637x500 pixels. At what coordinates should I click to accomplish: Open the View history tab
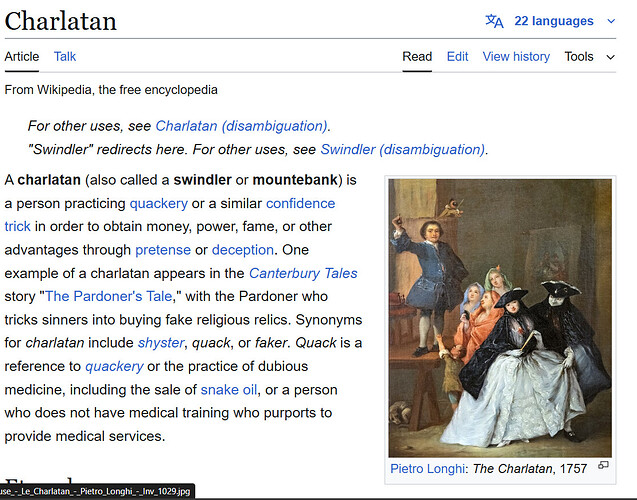[x=516, y=56]
